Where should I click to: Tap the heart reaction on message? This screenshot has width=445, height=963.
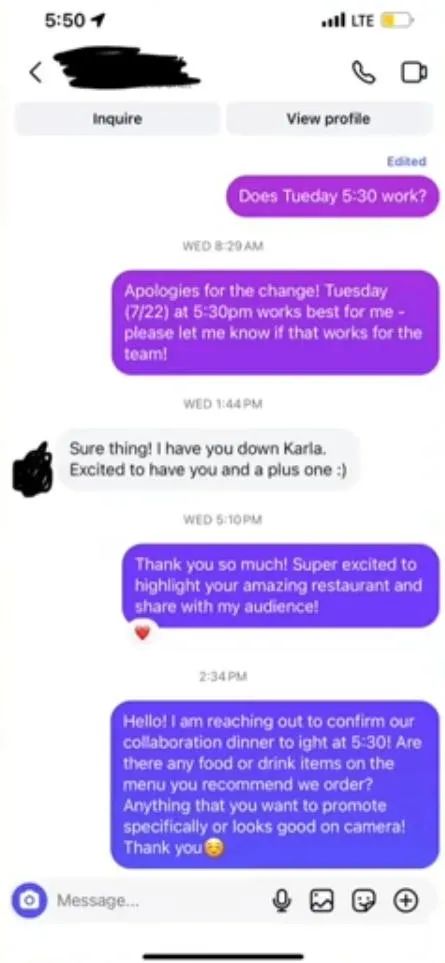[142, 633]
